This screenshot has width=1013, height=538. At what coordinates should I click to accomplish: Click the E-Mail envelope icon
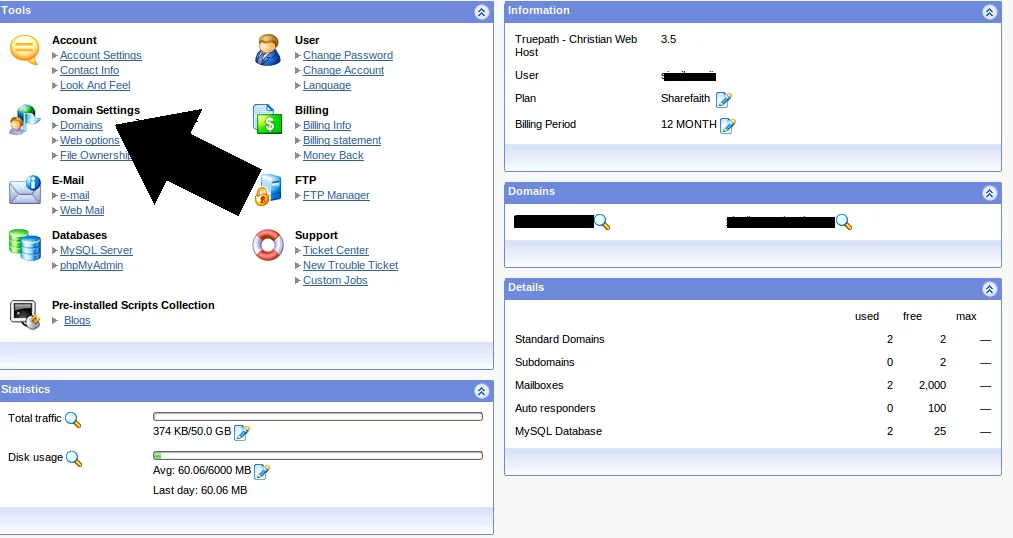24,190
